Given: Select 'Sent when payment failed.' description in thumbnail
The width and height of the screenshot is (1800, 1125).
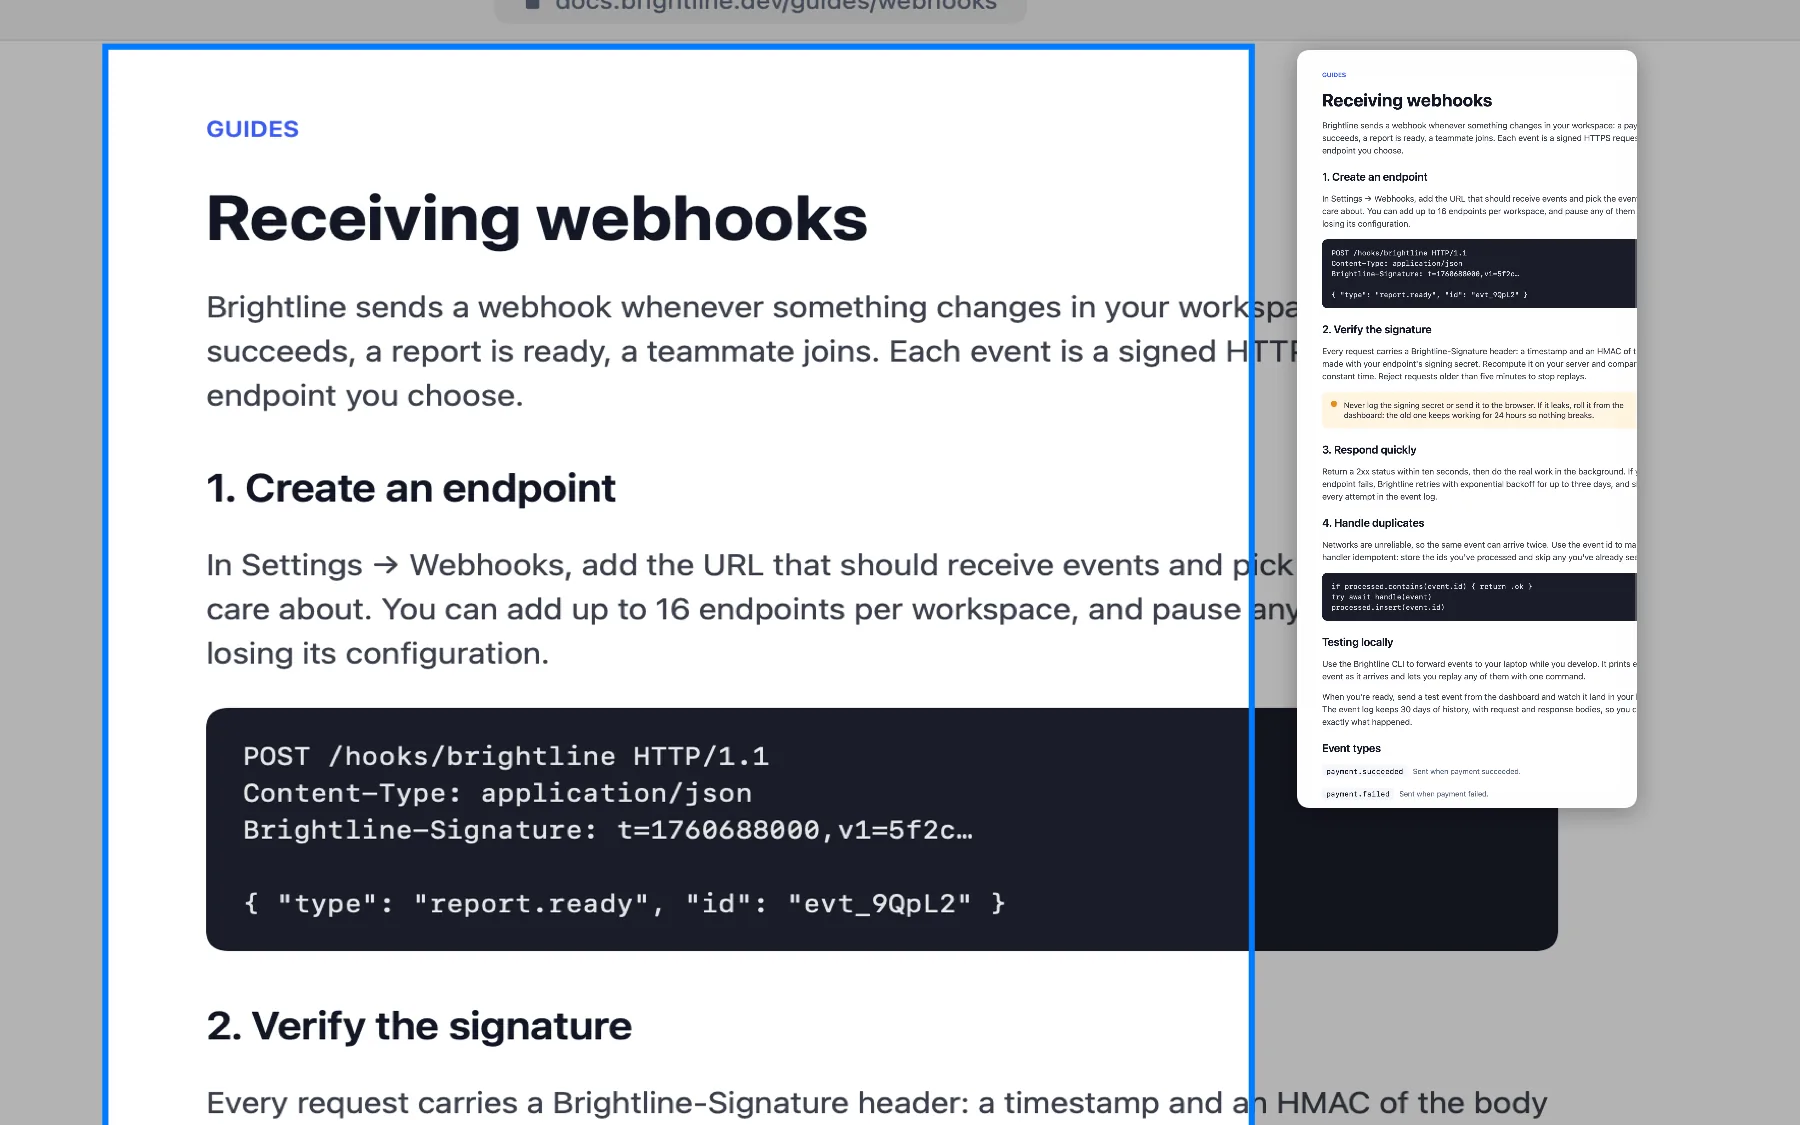Looking at the screenshot, I should [1443, 794].
